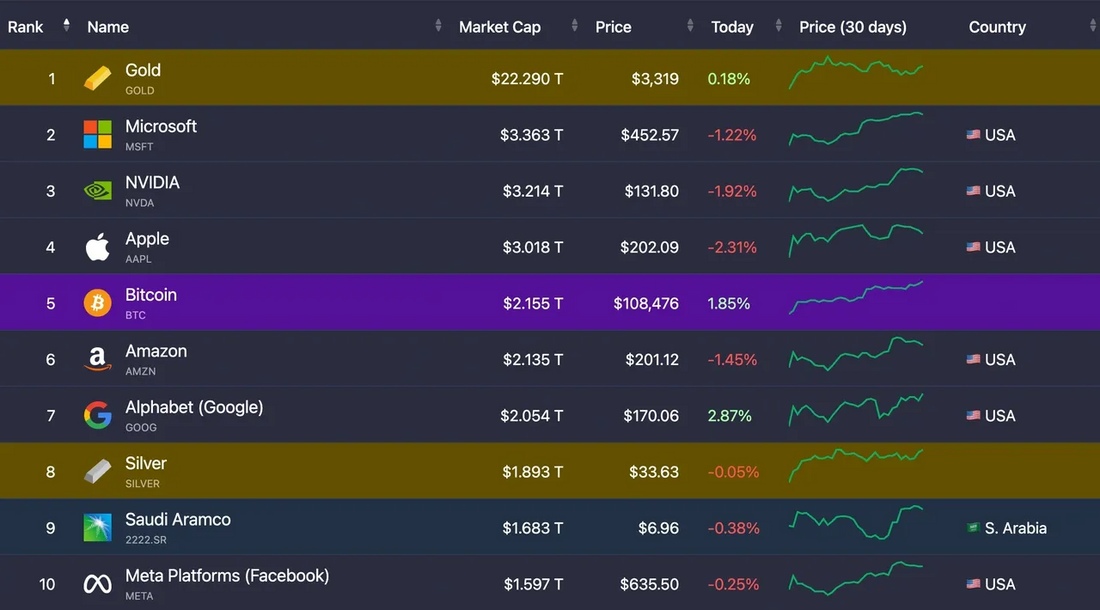Screen dimensions: 1100x610
Task: Open the Apple company link
Action: click(x=147, y=238)
